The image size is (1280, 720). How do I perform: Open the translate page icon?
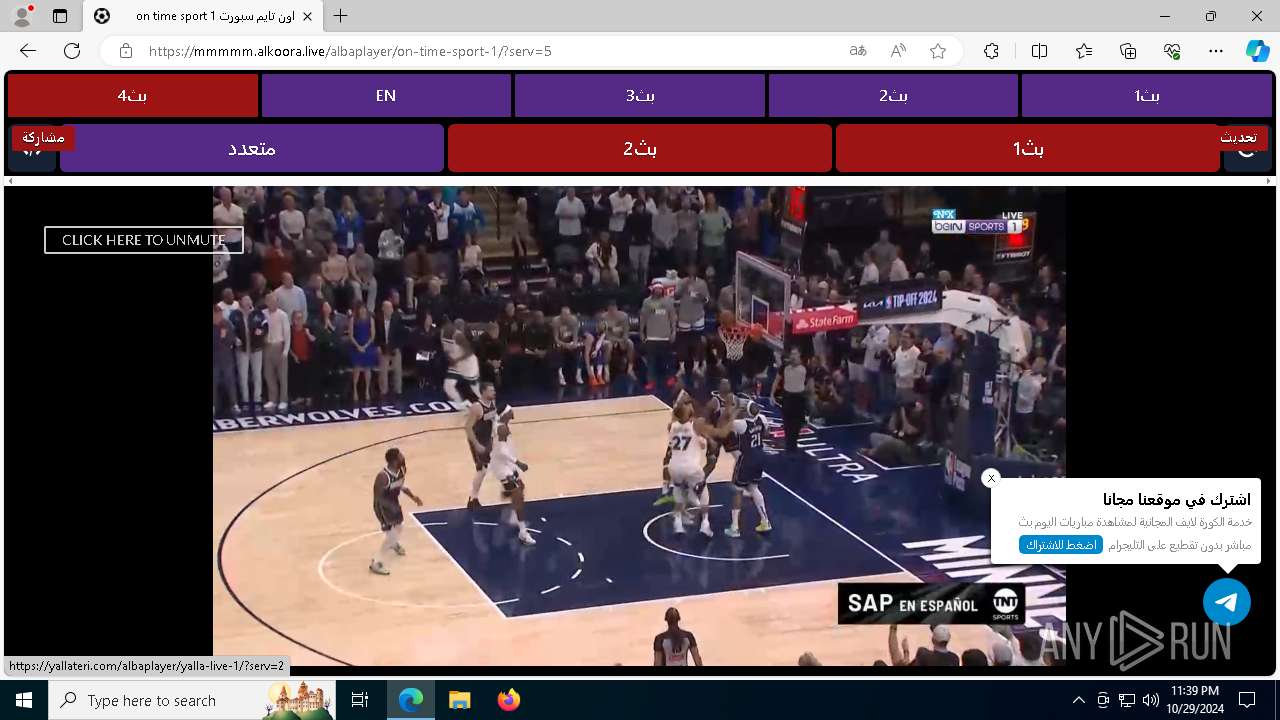click(x=857, y=51)
